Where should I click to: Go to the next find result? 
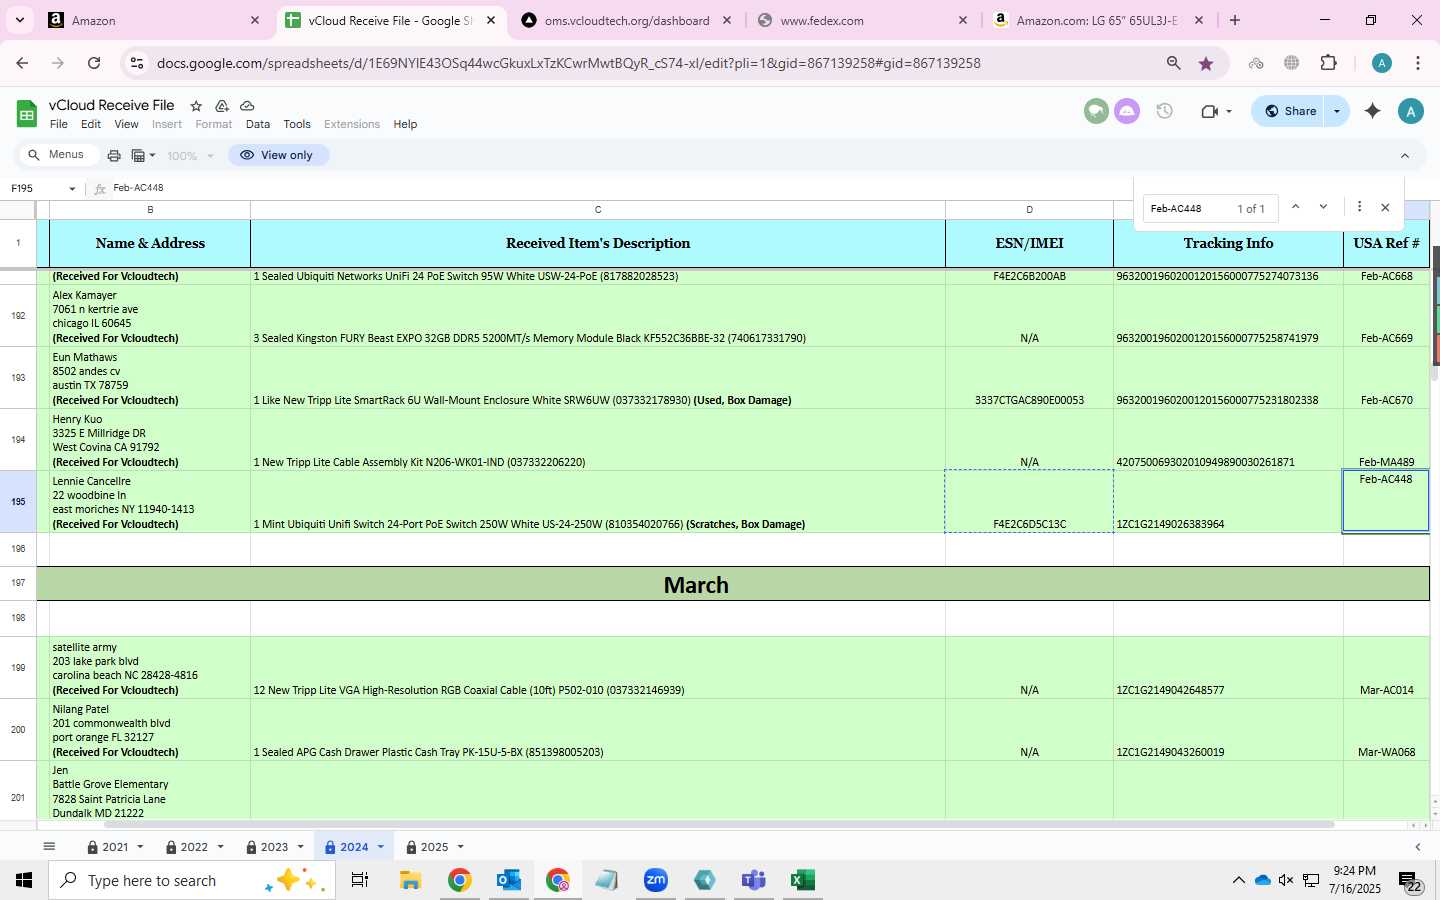click(1323, 207)
